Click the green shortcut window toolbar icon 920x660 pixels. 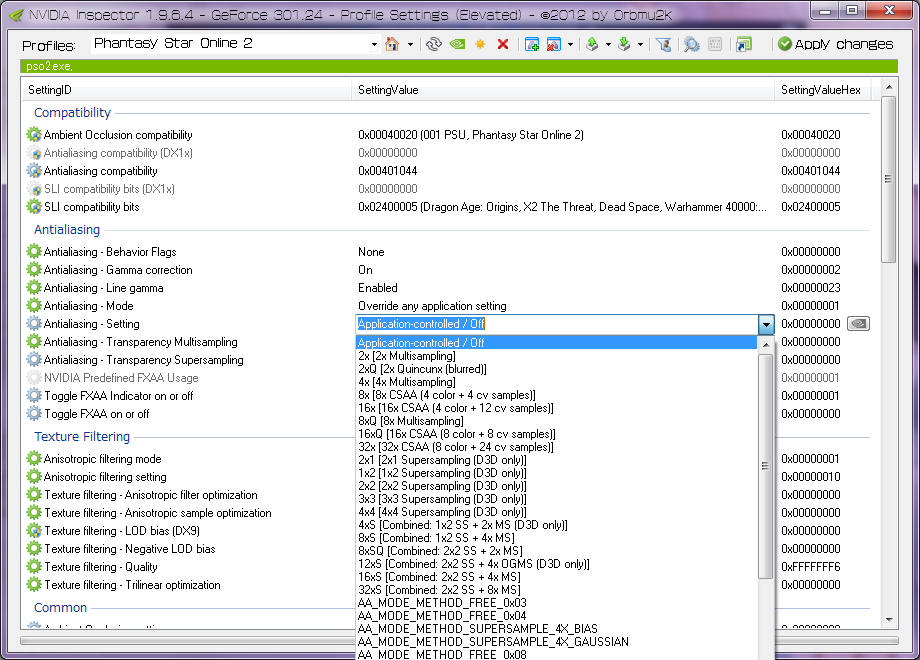(x=743, y=44)
